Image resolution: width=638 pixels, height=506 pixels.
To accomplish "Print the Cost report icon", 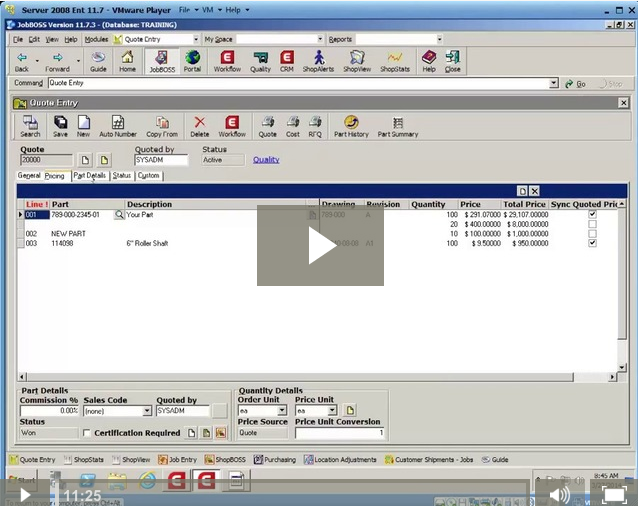I will tap(293, 126).
